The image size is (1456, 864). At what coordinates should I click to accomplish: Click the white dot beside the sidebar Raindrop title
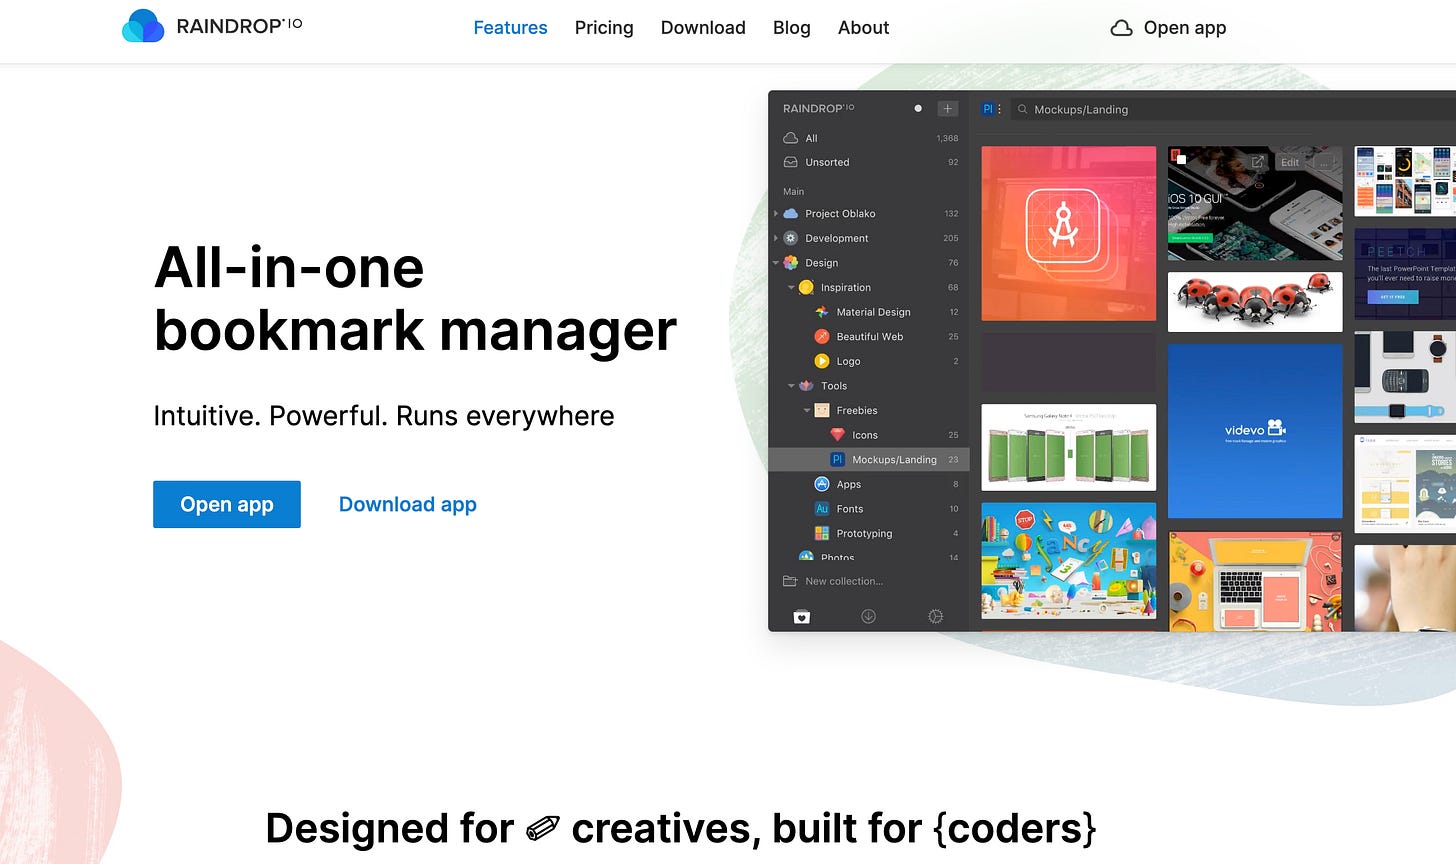click(918, 108)
